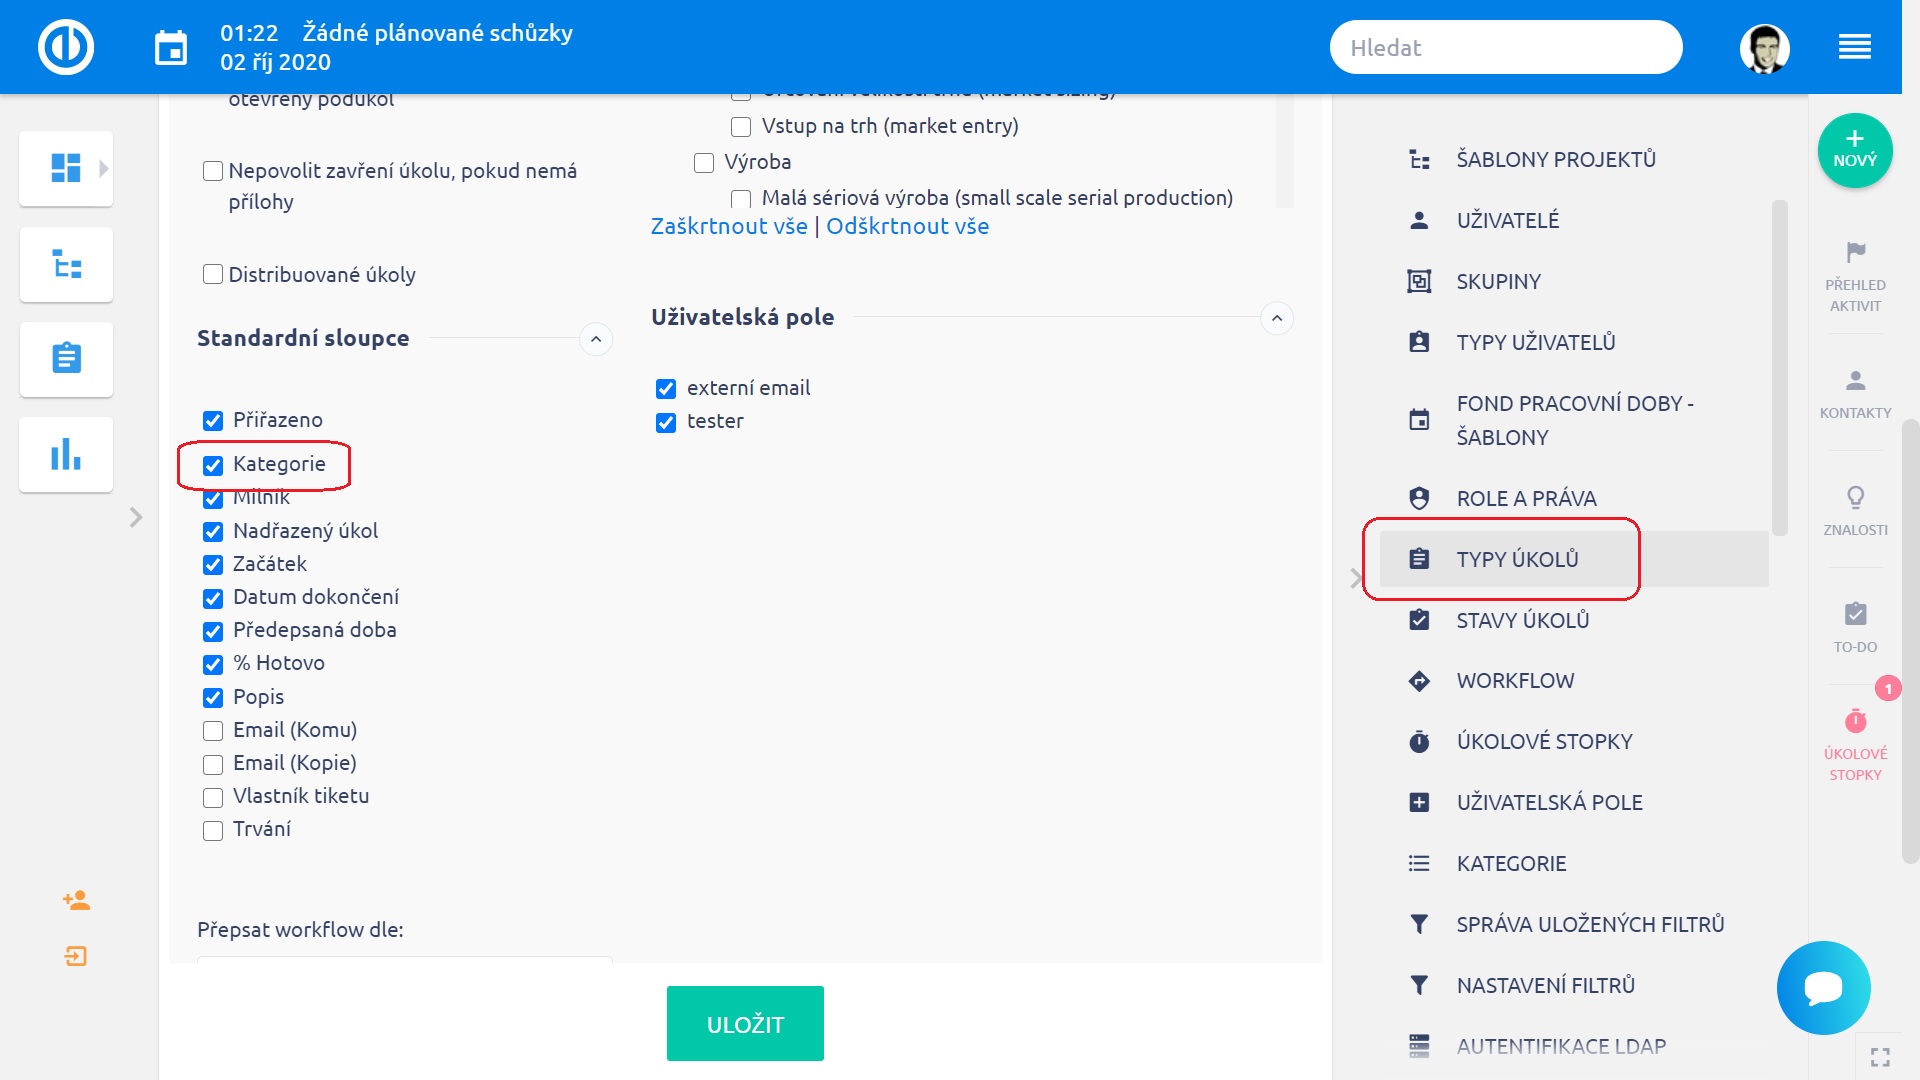Click the green Nový plus button
Image resolution: width=1920 pixels, height=1080 pixels.
1855,150
